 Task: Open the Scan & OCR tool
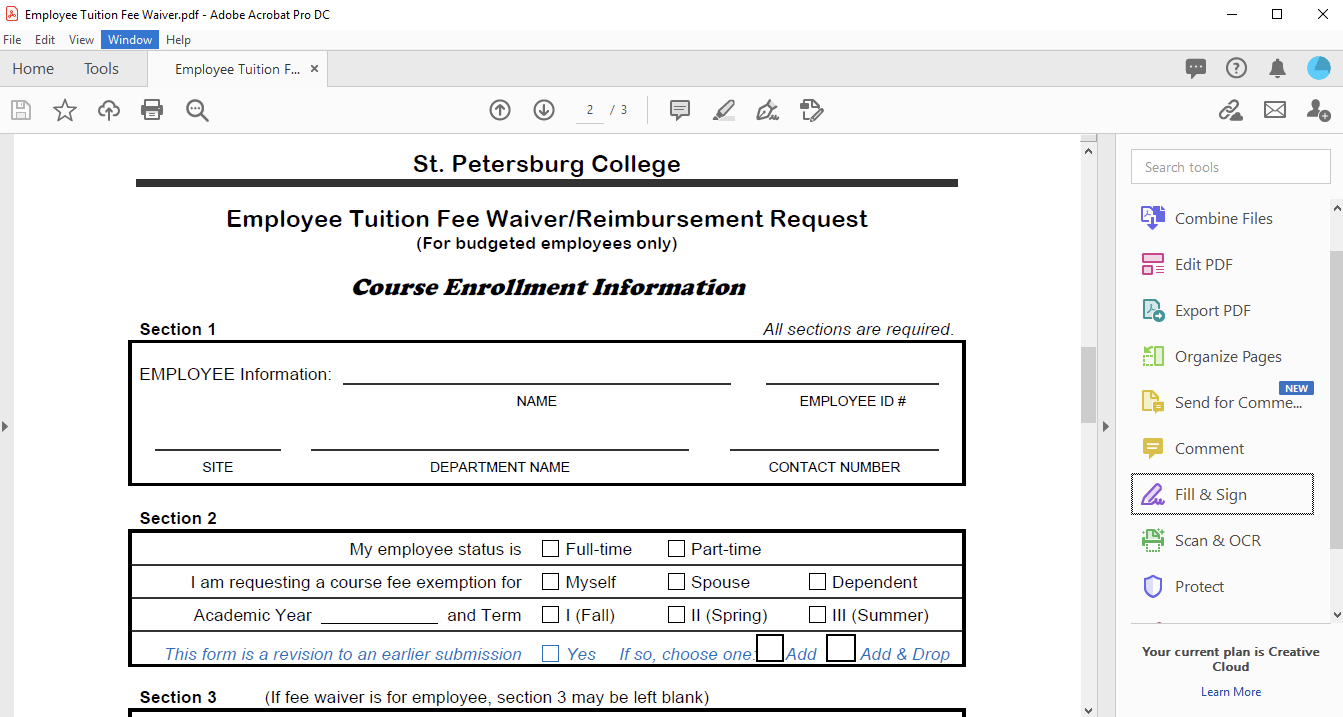coord(1222,540)
